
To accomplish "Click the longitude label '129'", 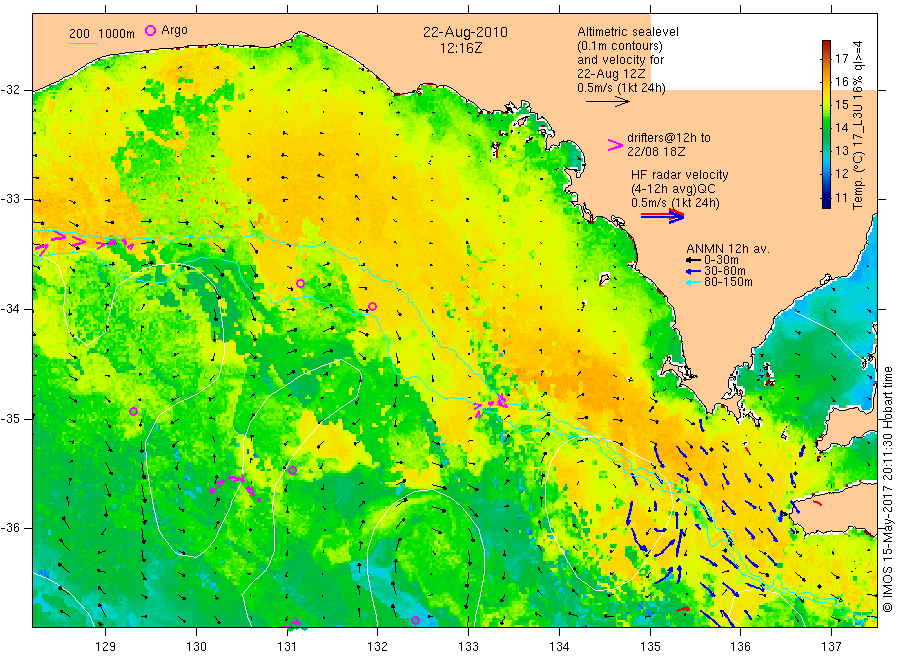I will [106, 647].
